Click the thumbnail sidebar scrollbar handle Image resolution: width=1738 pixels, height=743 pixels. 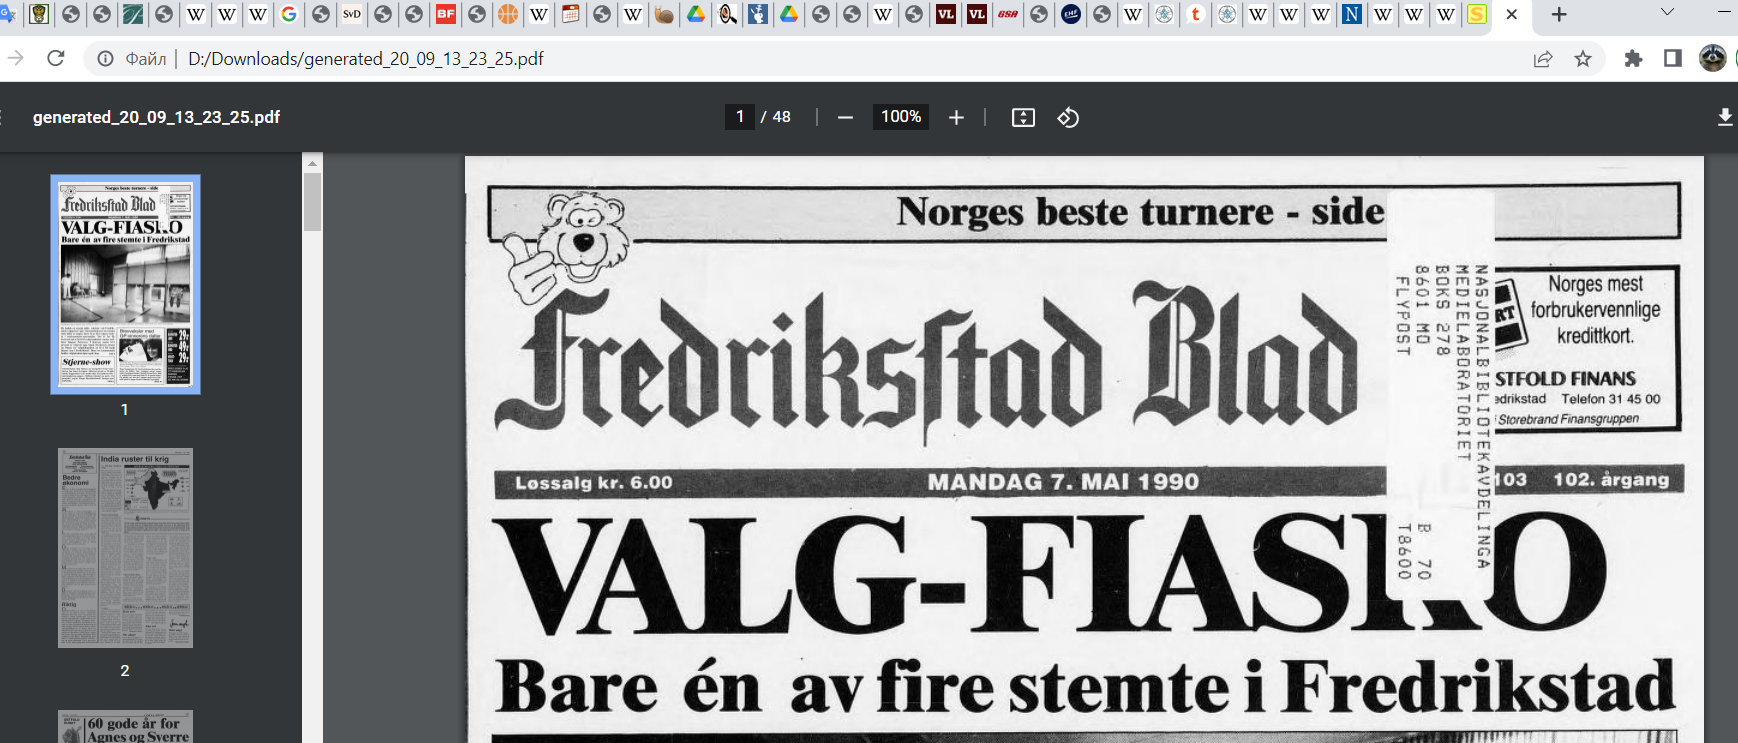[x=312, y=202]
